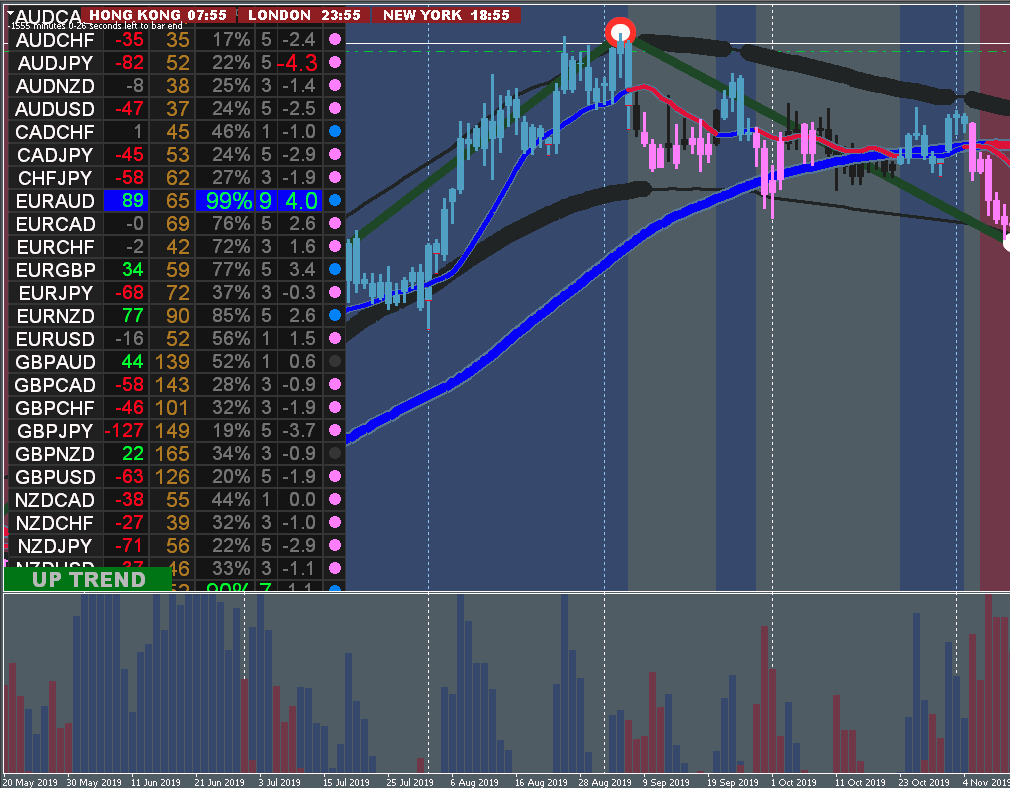Click the blue signal dot in EURNZD row
1010x788 pixels.
click(335, 315)
